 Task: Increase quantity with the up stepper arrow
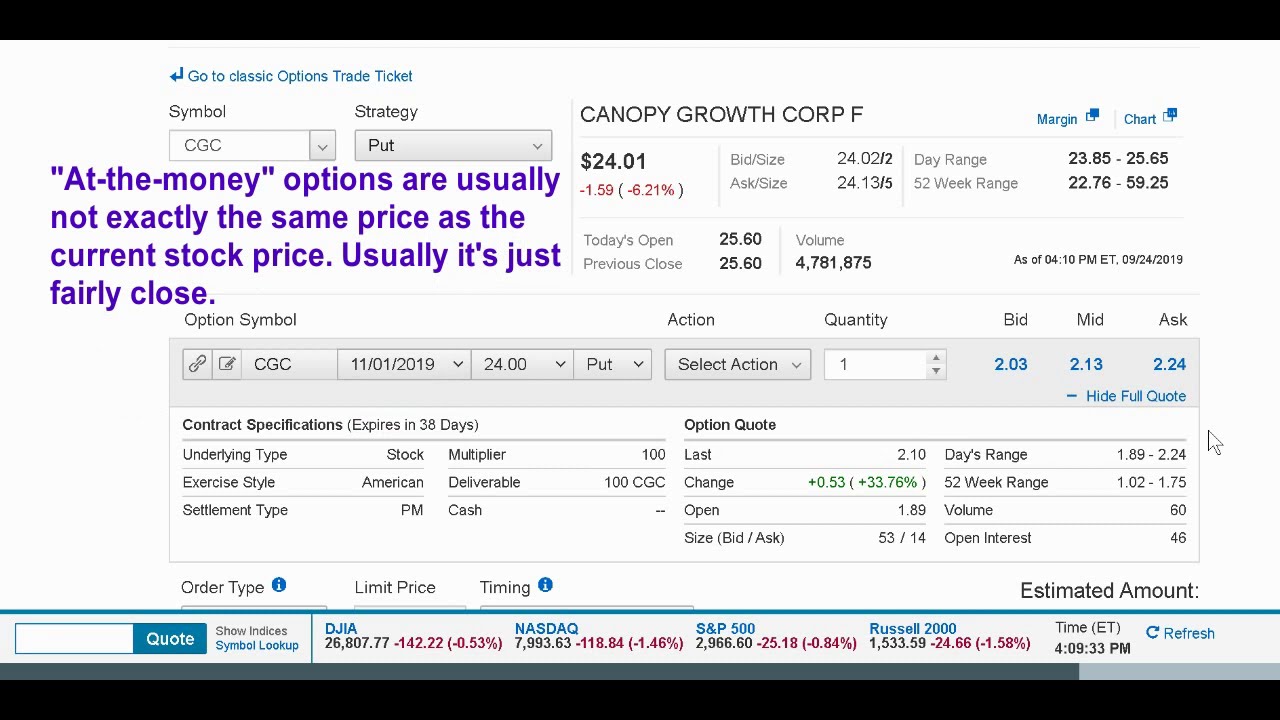coord(936,357)
